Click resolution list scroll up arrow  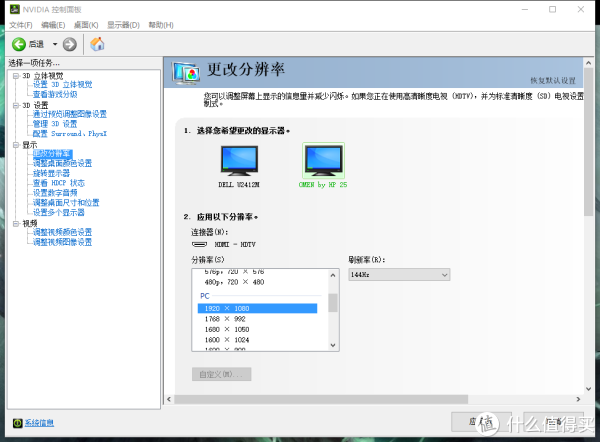pyautogui.click(x=333, y=275)
